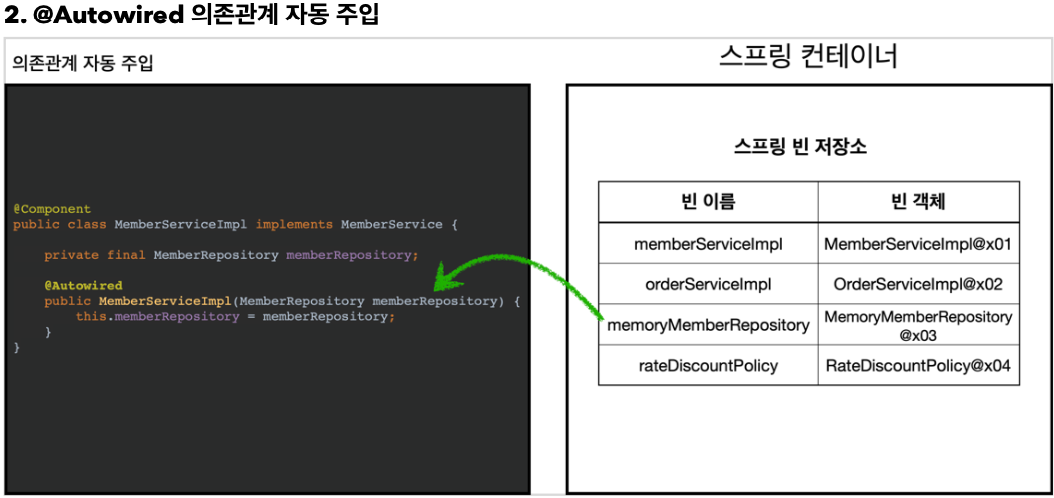Select the 'MemoryMemberRepository @x03' object cell
The width and height of the screenshot is (1054, 498).
coord(919,325)
